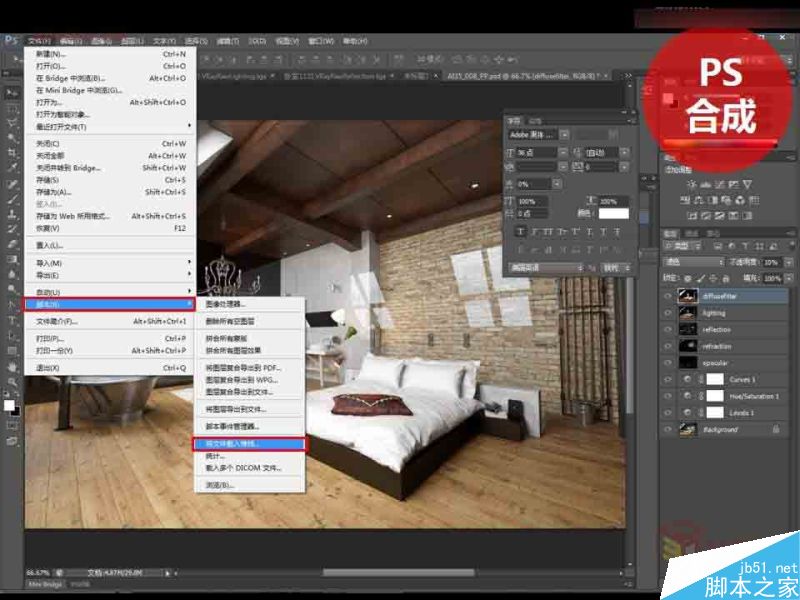This screenshot has width=800, height=600.
Task: Choose the Save As entry with Shift+Ctrl+S
Action: click(x=110, y=192)
